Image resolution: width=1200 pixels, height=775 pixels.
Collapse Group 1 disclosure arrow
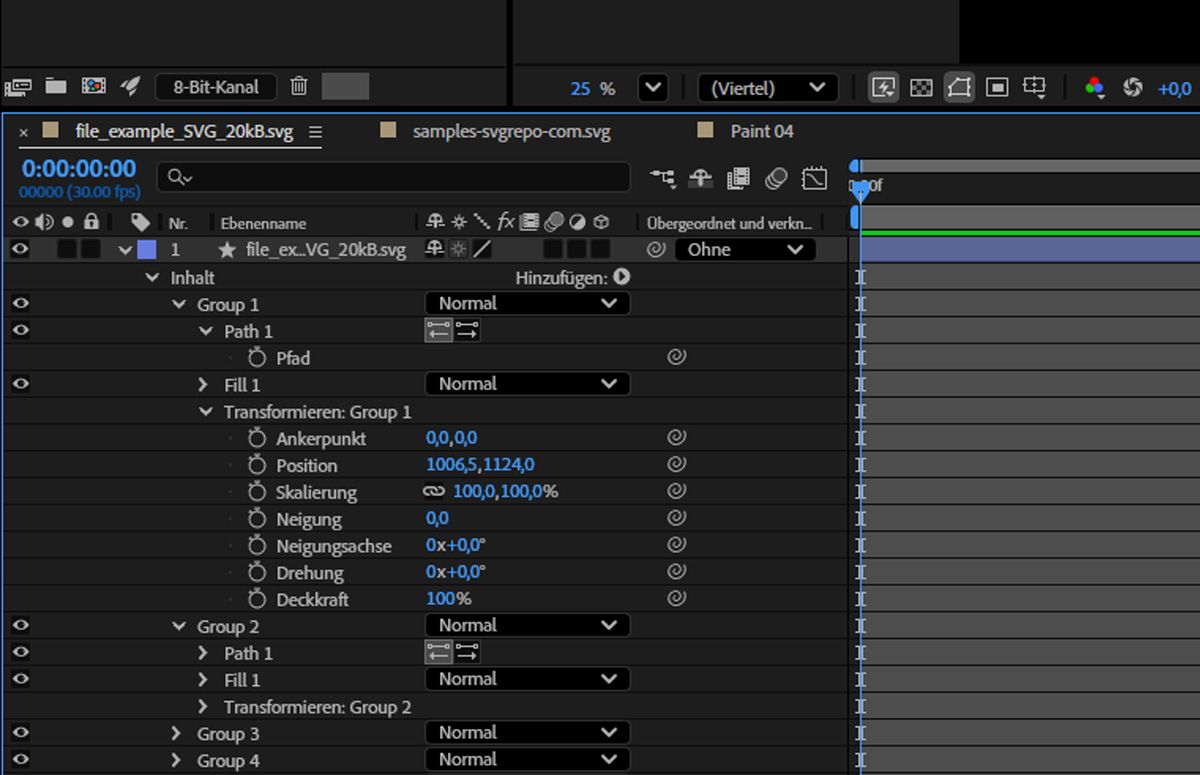pyautogui.click(x=179, y=305)
